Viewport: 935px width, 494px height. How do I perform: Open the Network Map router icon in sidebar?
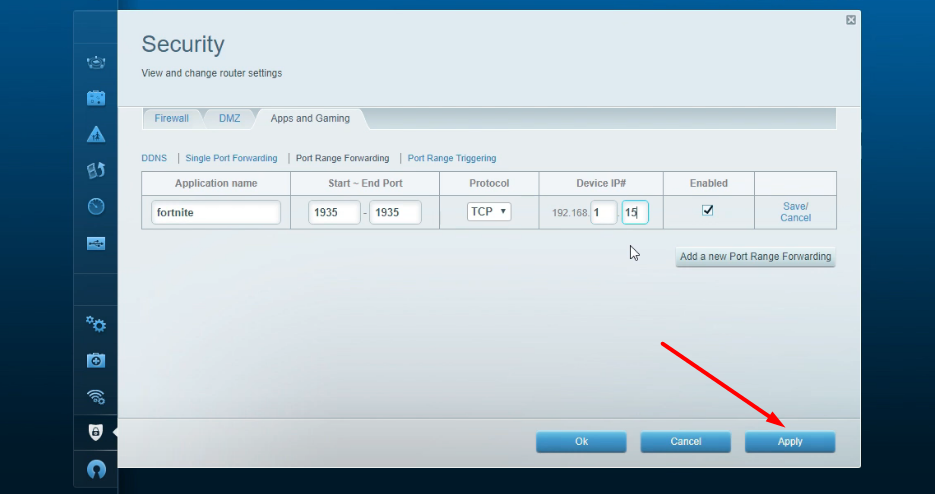click(x=96, y=64)
